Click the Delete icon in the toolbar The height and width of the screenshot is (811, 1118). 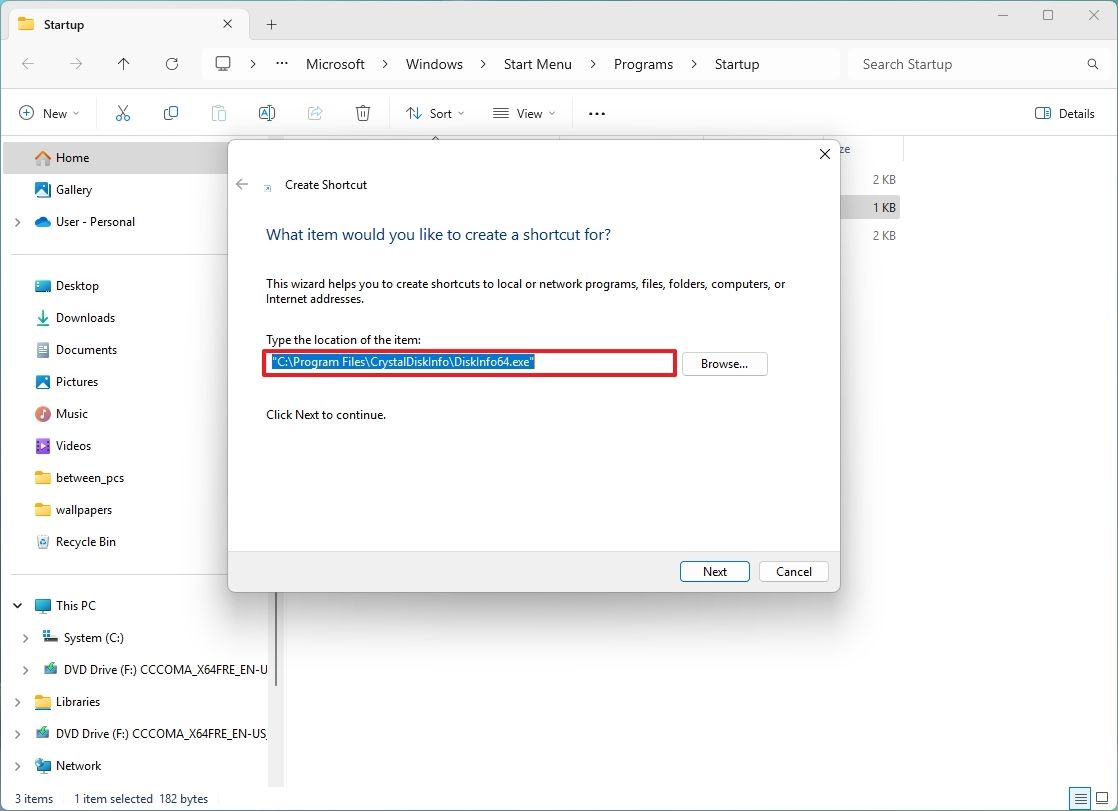tap(362, 113)
